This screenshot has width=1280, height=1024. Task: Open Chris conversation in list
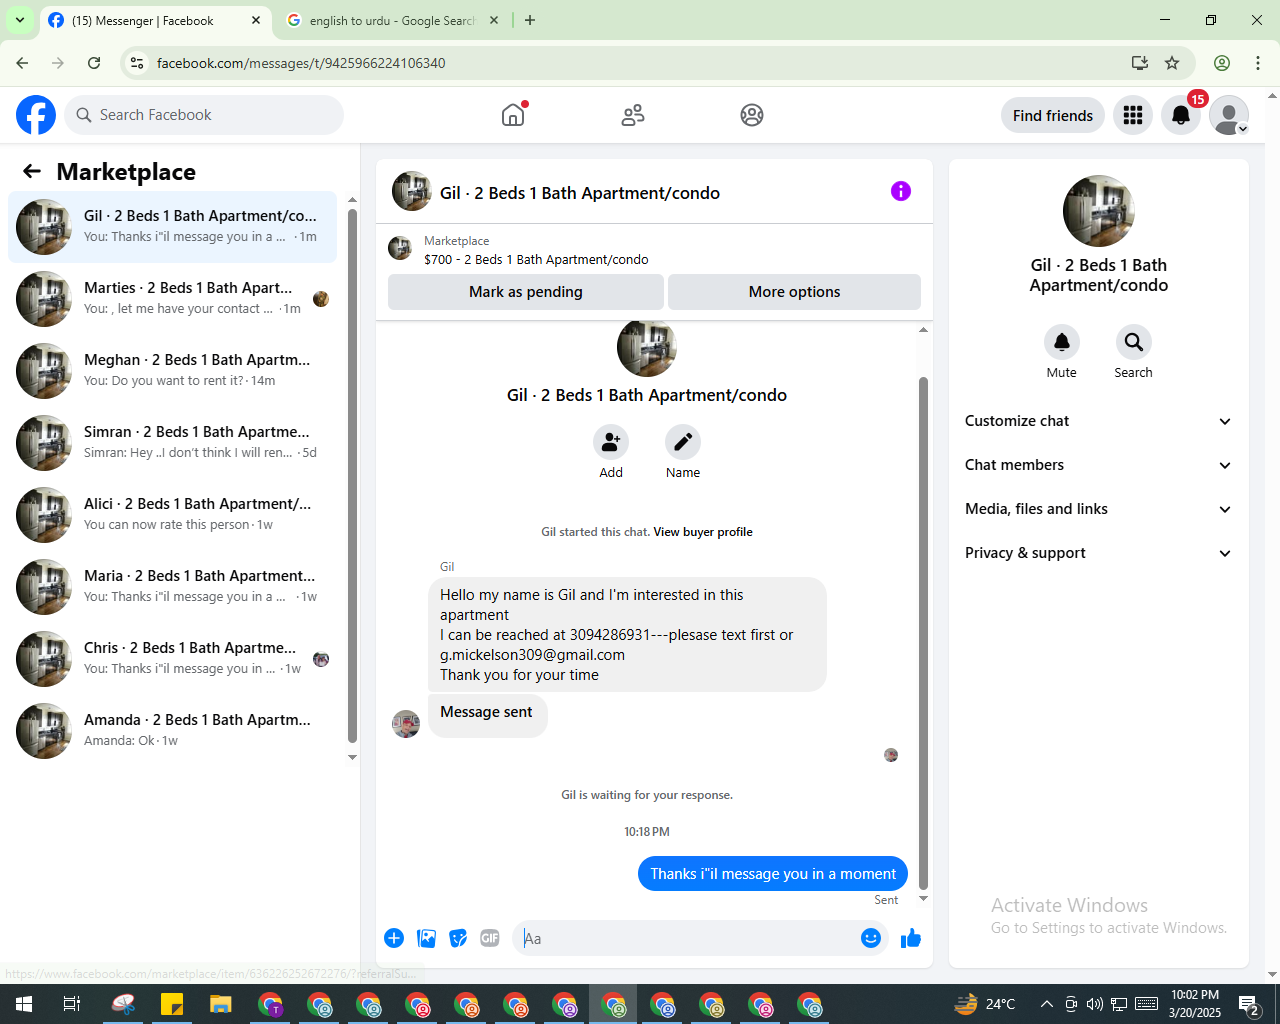173,659
